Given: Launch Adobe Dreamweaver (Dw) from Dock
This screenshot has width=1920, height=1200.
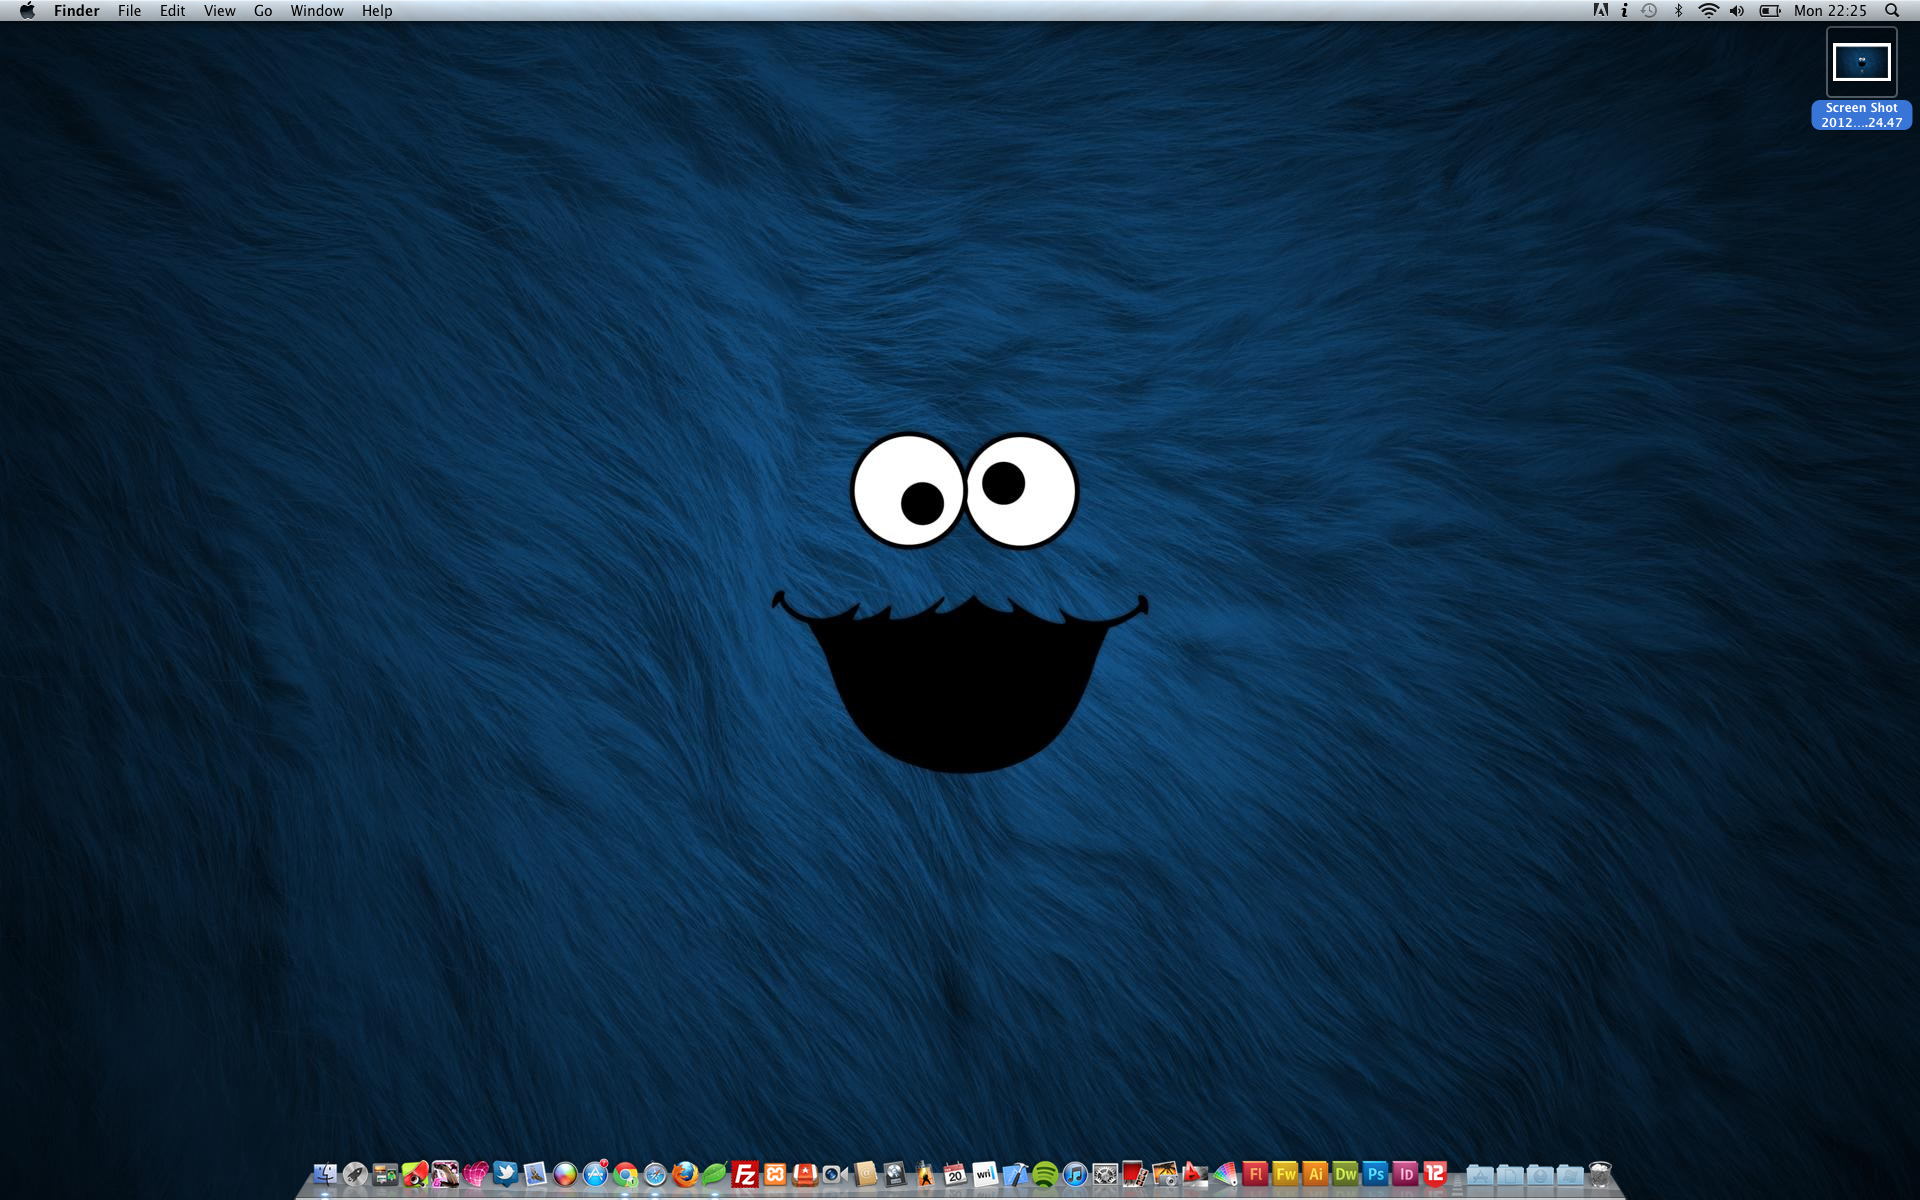Looking at the screenshot, I should tap(1345, 1174).
